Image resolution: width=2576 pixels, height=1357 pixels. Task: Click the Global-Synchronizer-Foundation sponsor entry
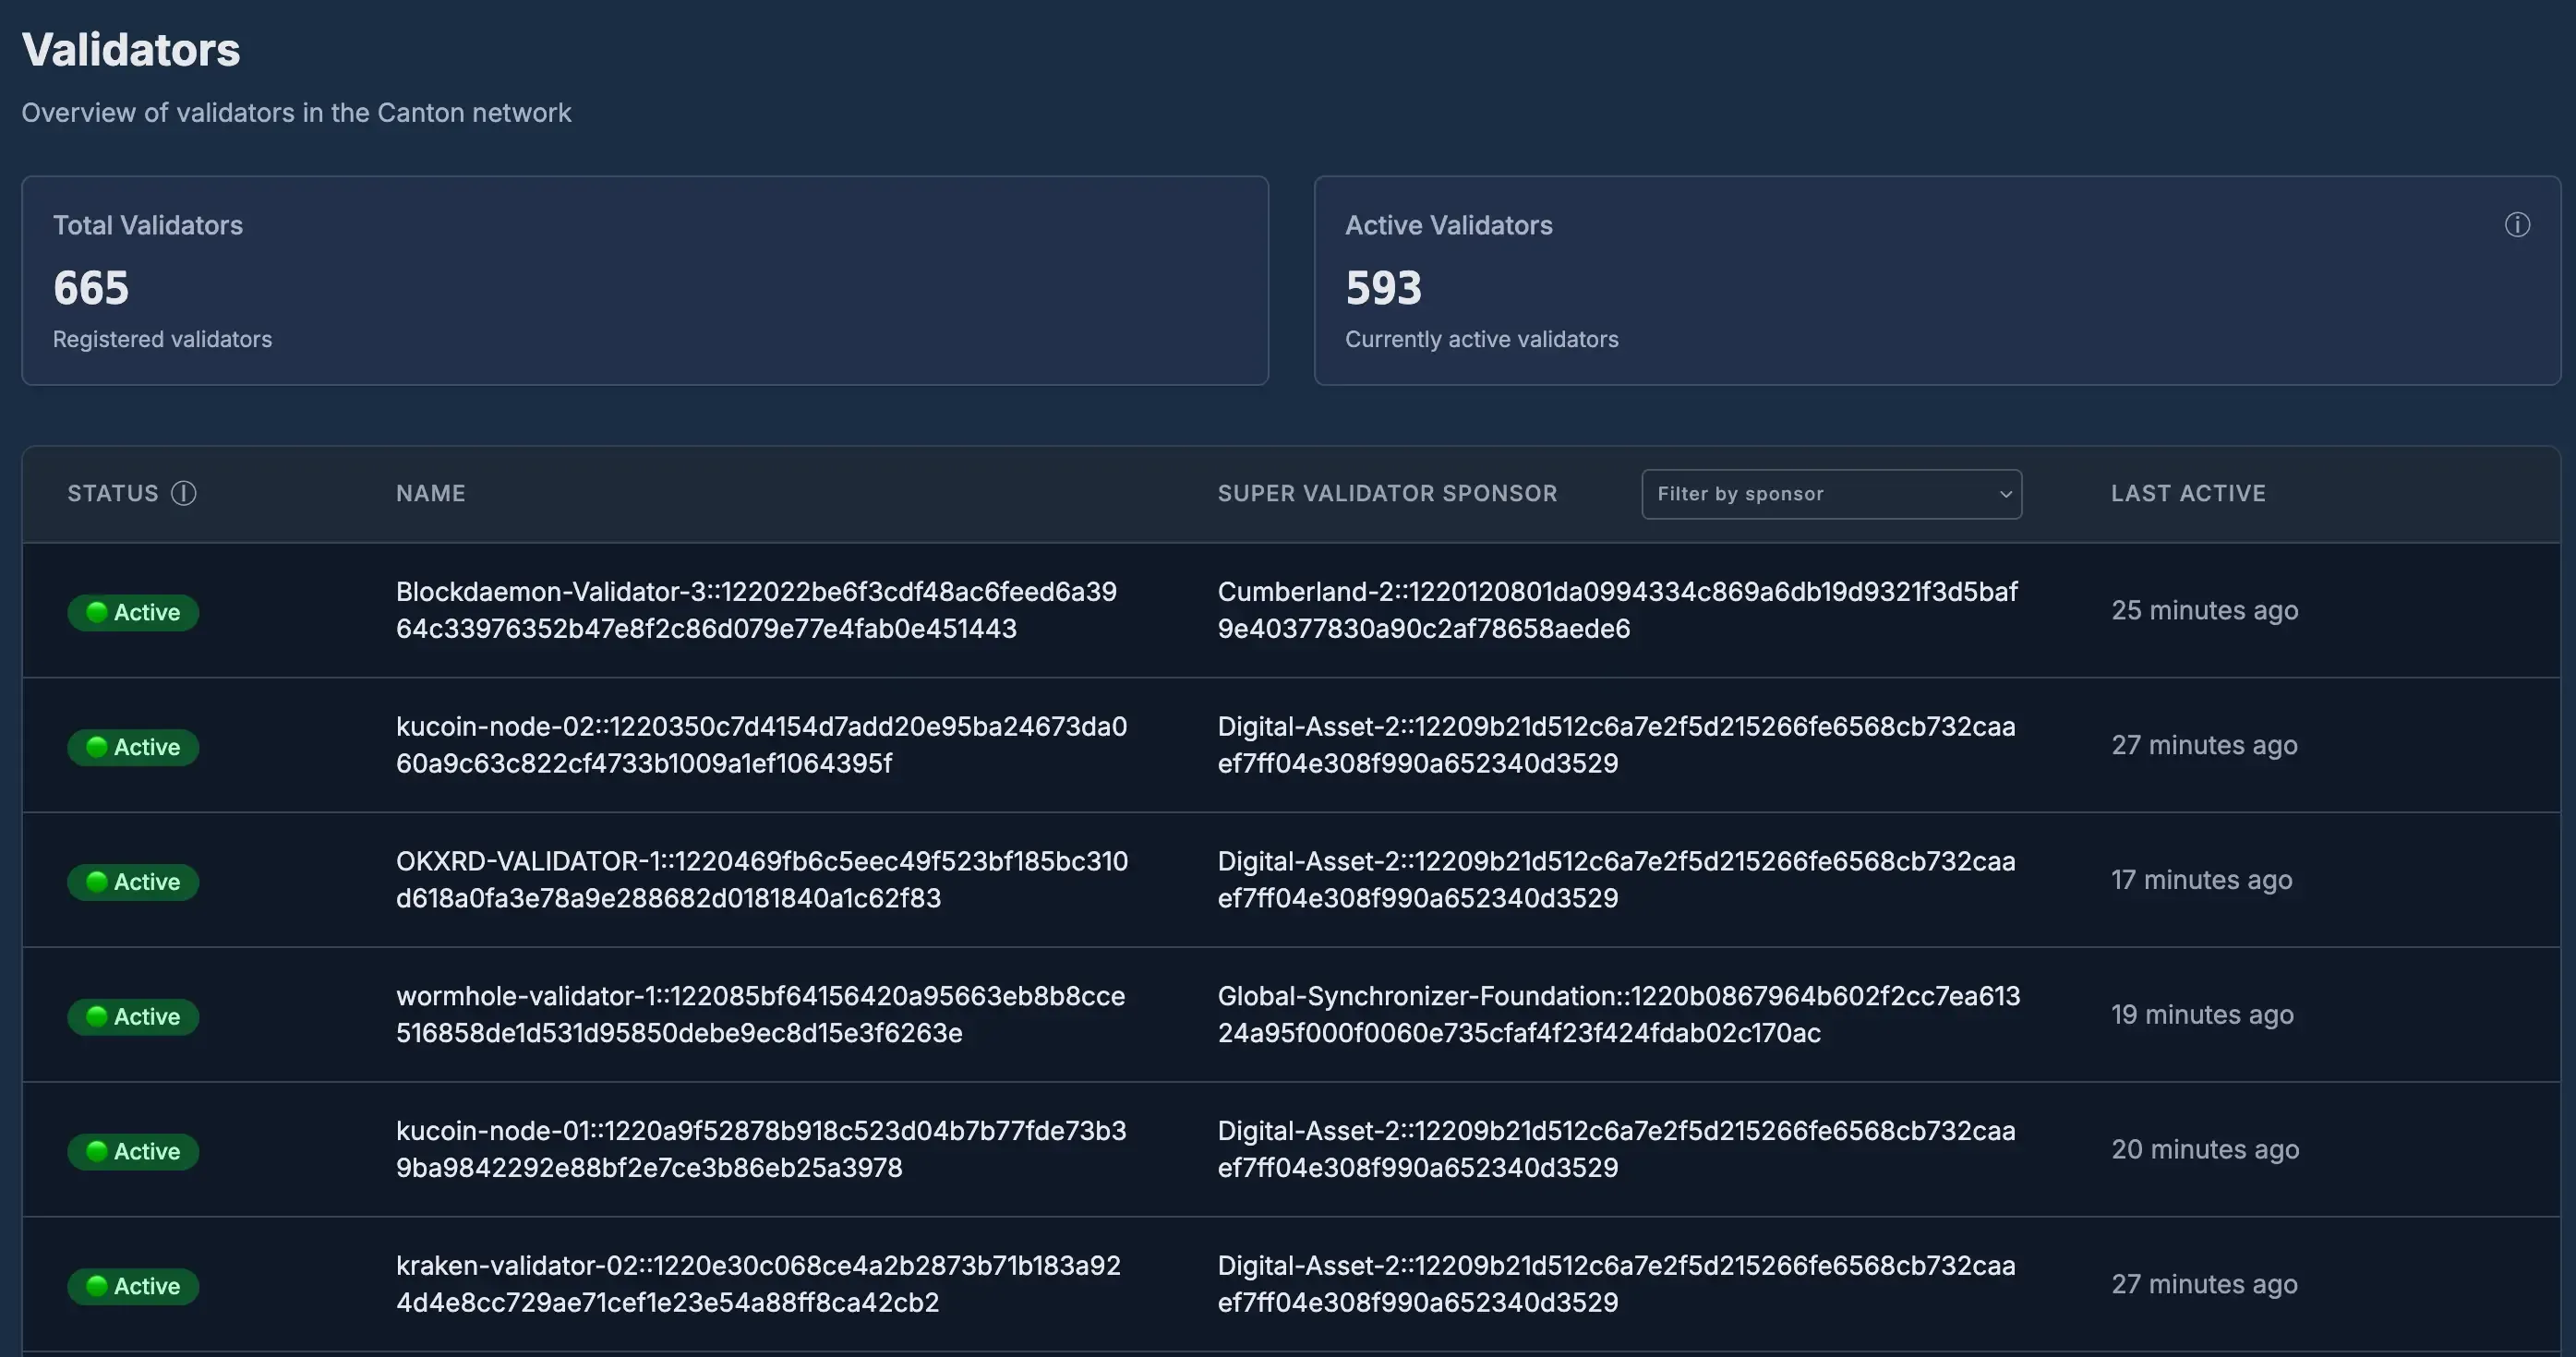pyautogui.click(x=1618, y=1014)
